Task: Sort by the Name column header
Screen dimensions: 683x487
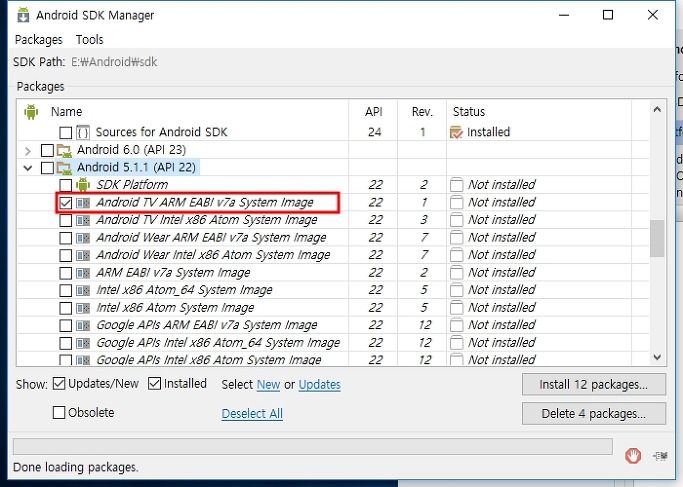Action: pyautogui.click(x=67, y=112)
